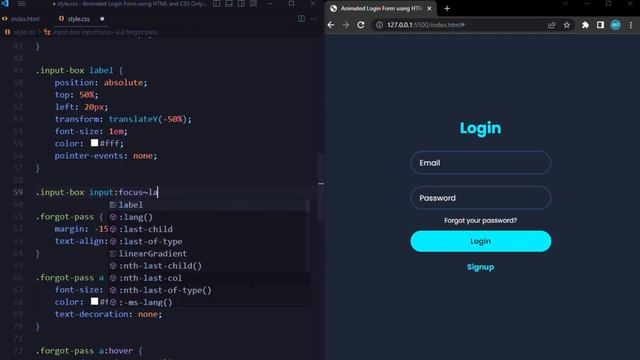Image resolution: width=640 pixels, height=360 pixels.
Task: Click the Email input field
Action: click(x=480, y=163)
